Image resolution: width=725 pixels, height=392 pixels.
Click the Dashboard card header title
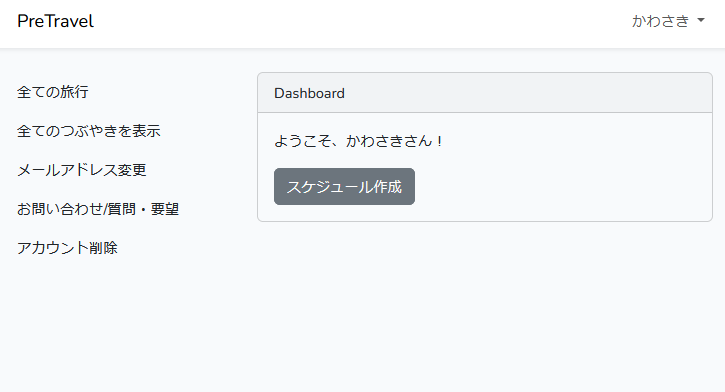309,93
